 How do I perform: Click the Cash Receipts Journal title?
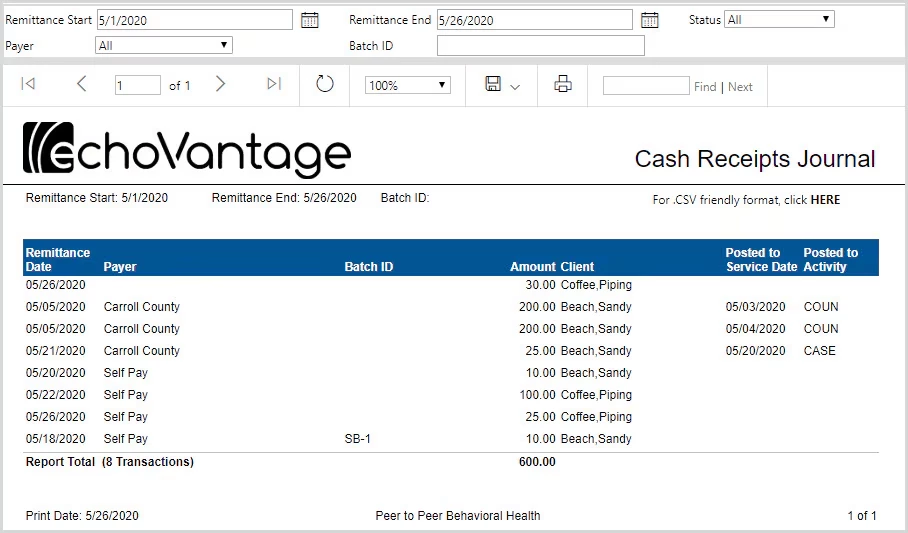click(755, 159)
